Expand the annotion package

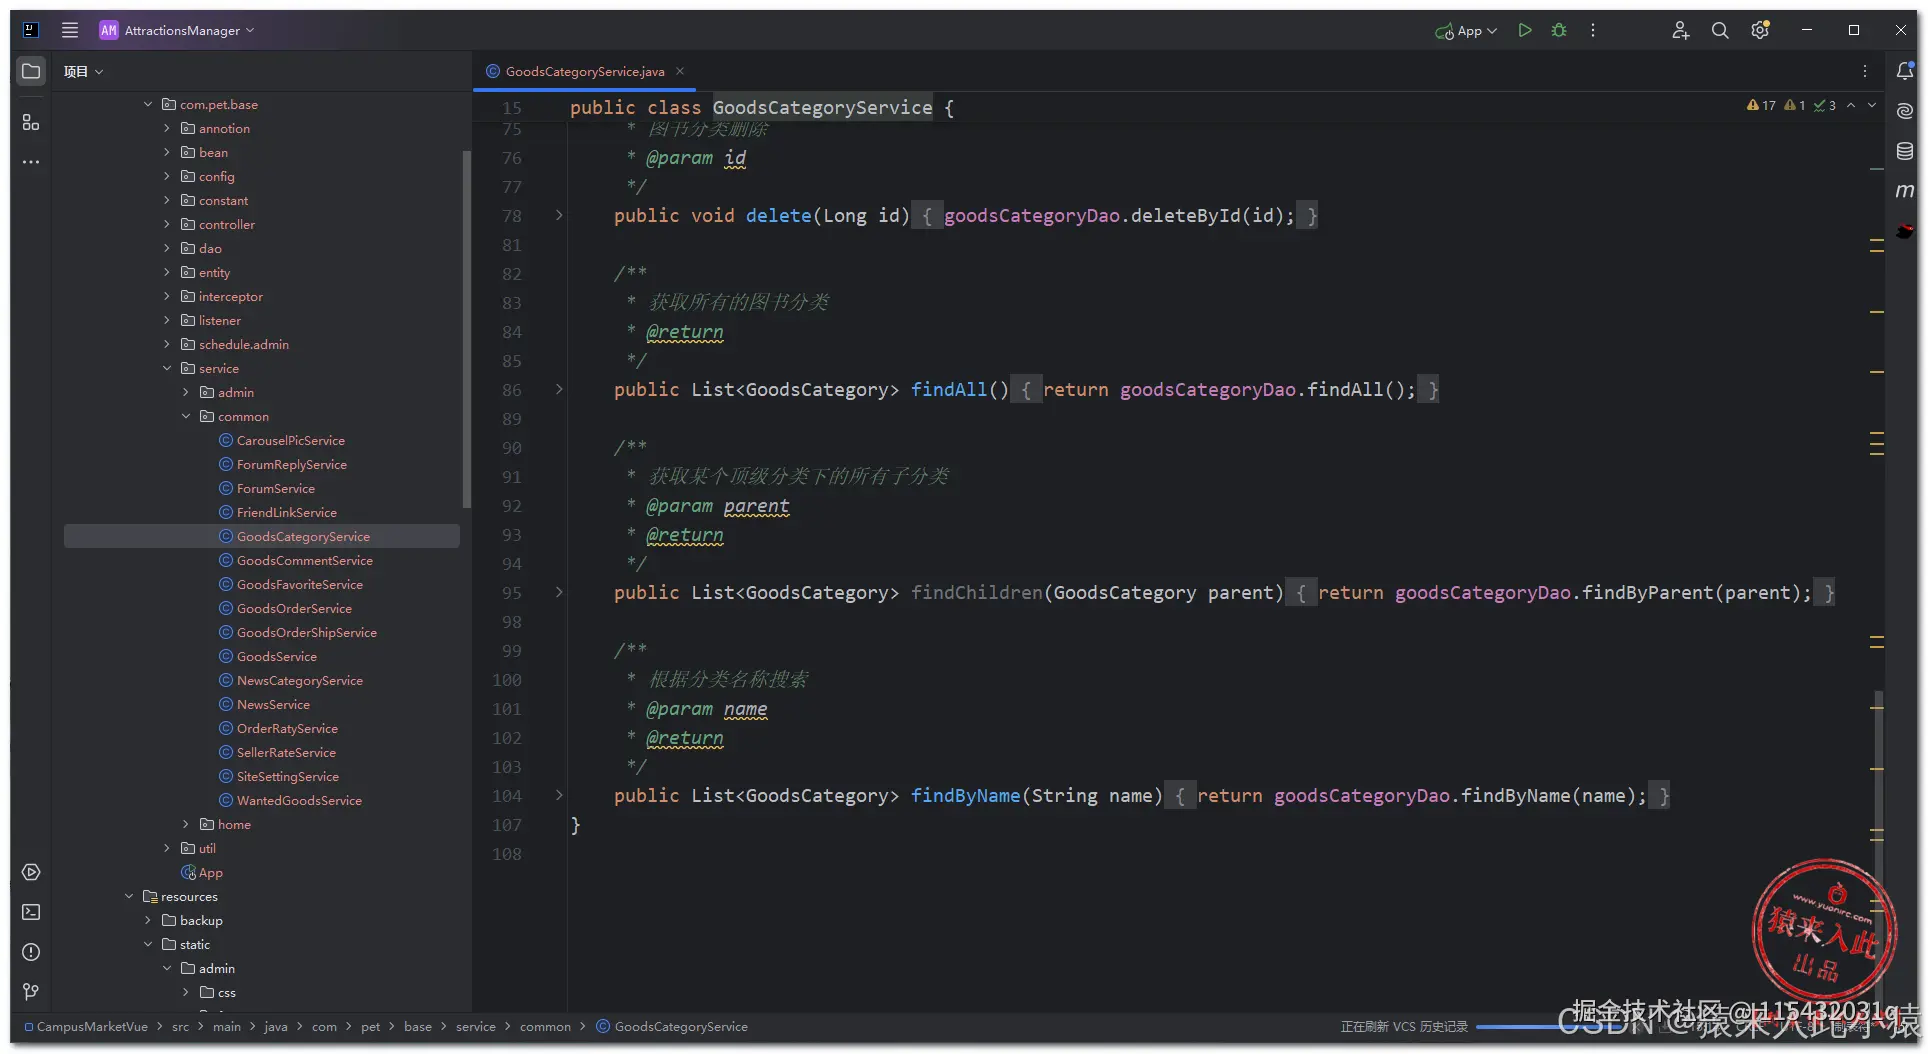[x=167, y=128]
